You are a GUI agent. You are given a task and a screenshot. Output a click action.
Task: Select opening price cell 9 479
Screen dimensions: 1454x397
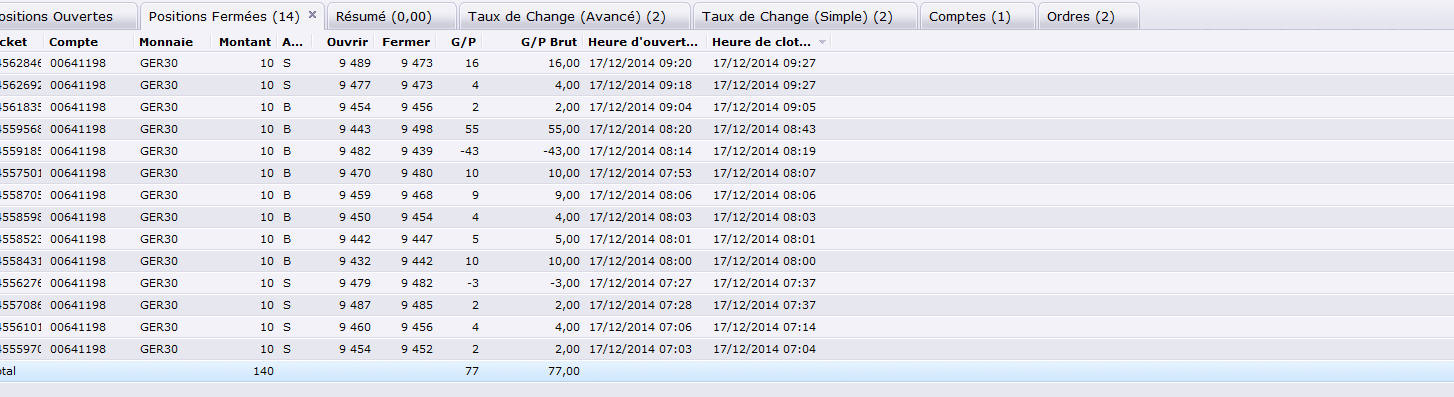(354, 283)
